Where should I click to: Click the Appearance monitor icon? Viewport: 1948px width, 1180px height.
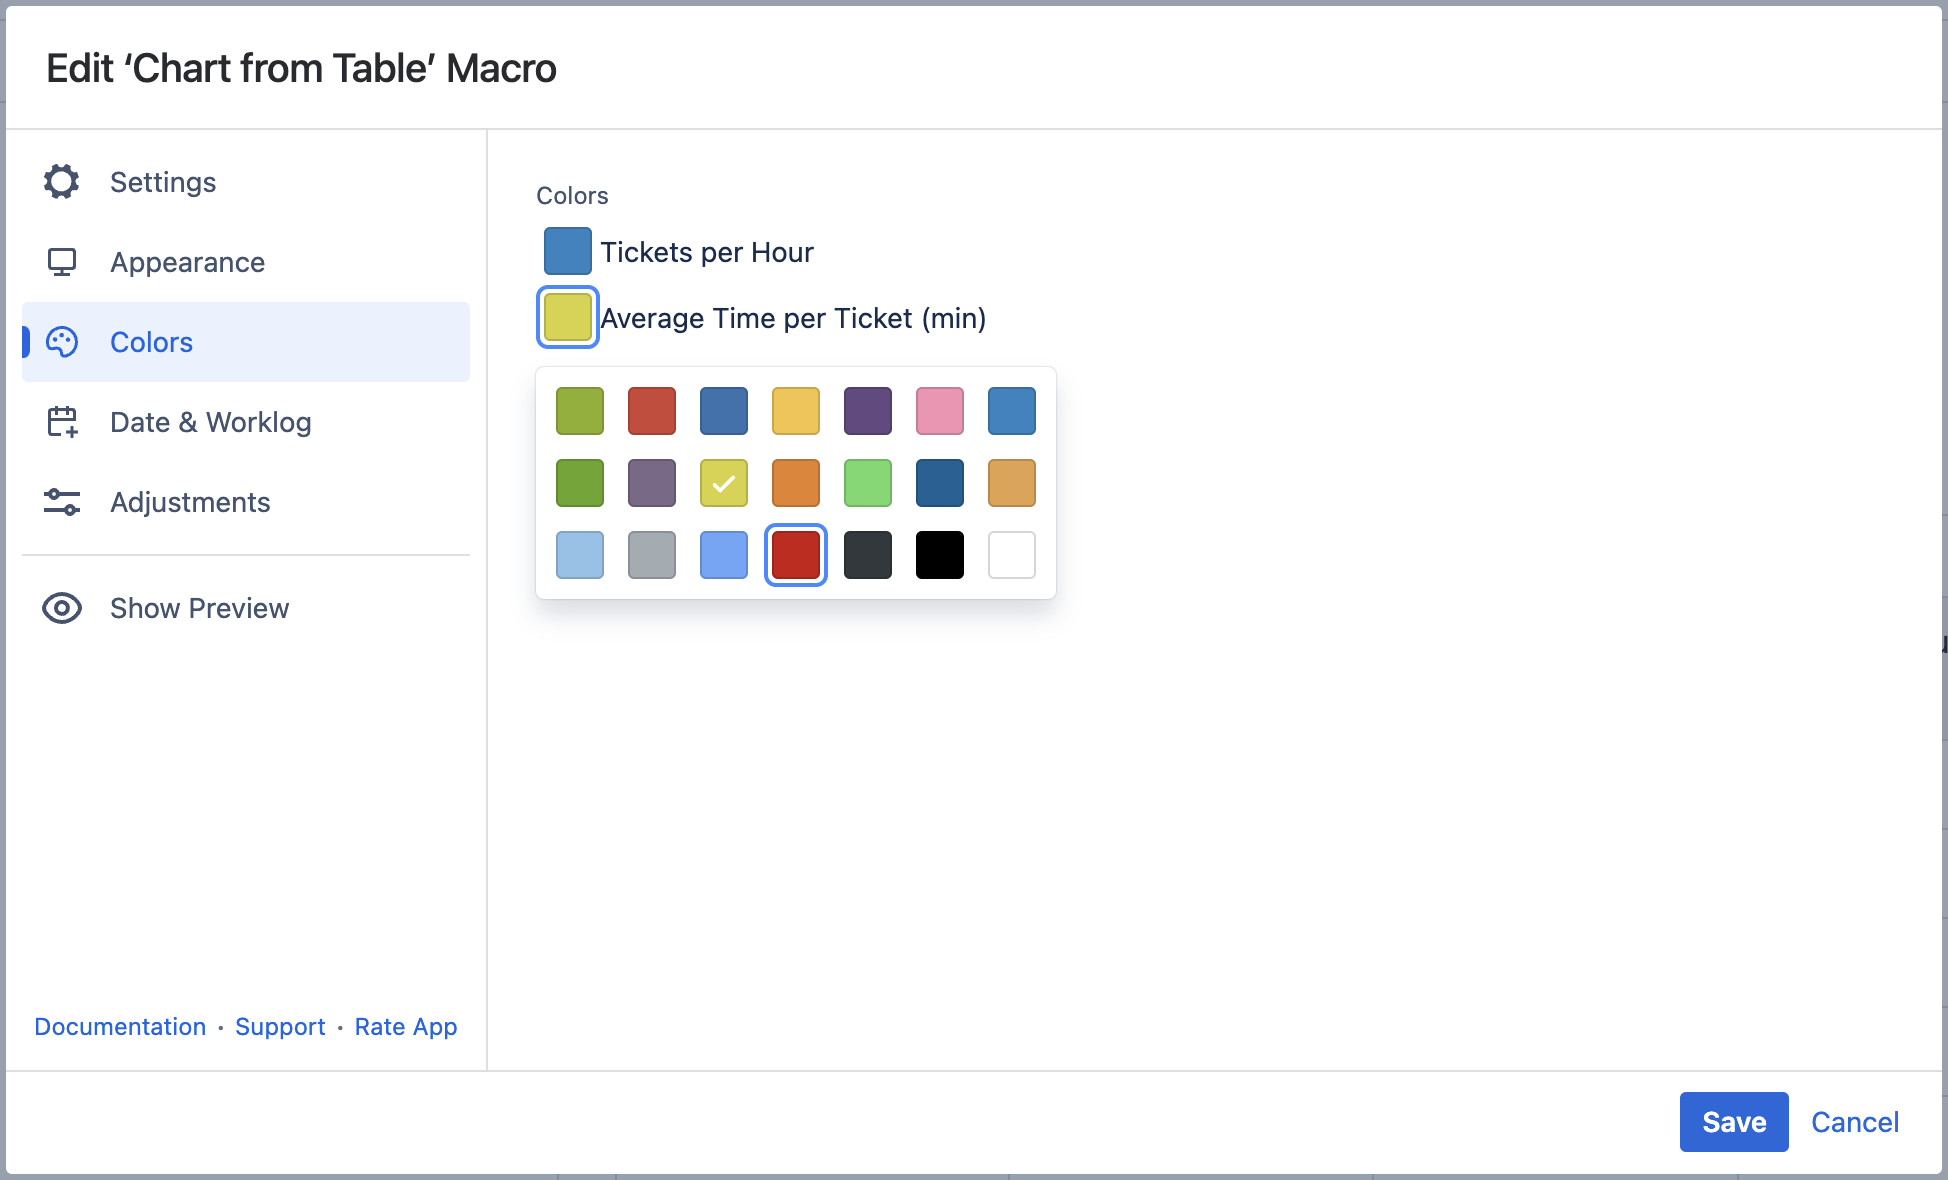(61, 262)
